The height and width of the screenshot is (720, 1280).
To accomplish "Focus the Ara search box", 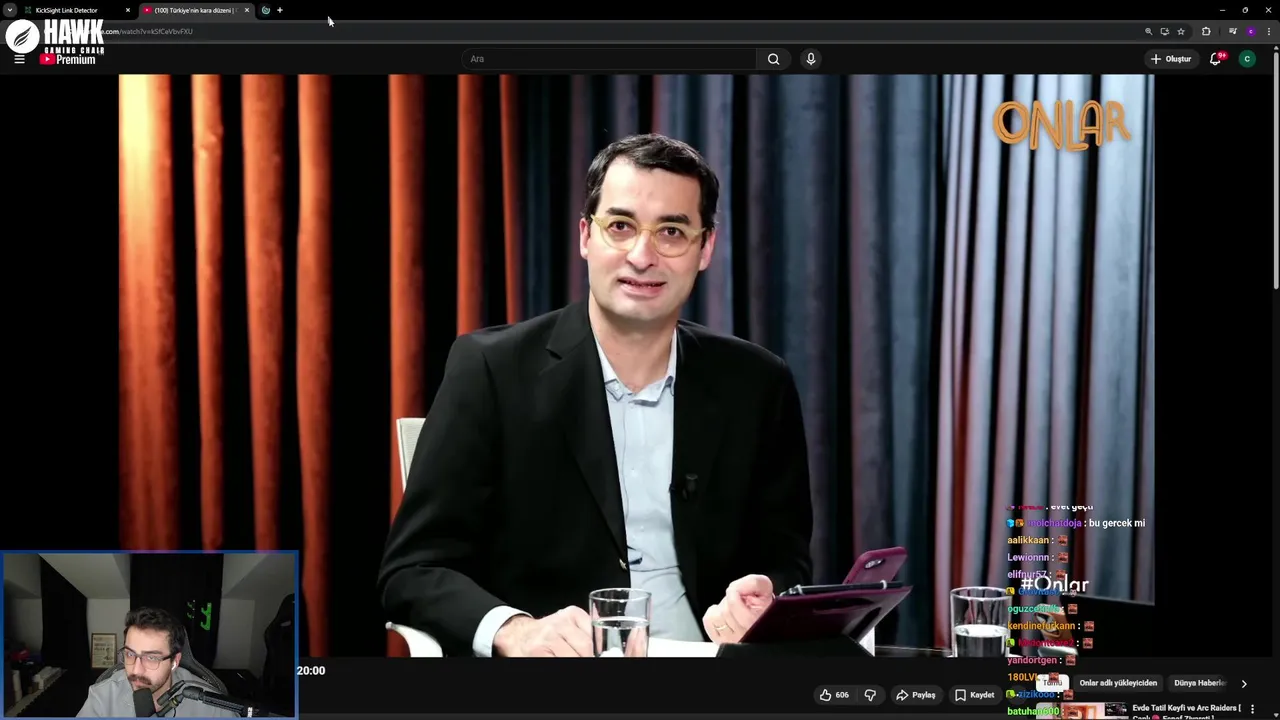I will [609, 59].
